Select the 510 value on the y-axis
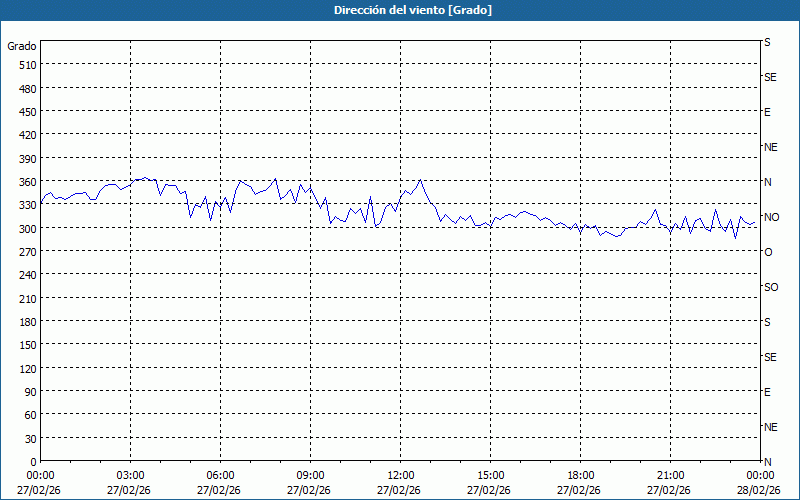The height and width of the screenshot is (500, 800). pyautogui.click(x=26, y=65)
